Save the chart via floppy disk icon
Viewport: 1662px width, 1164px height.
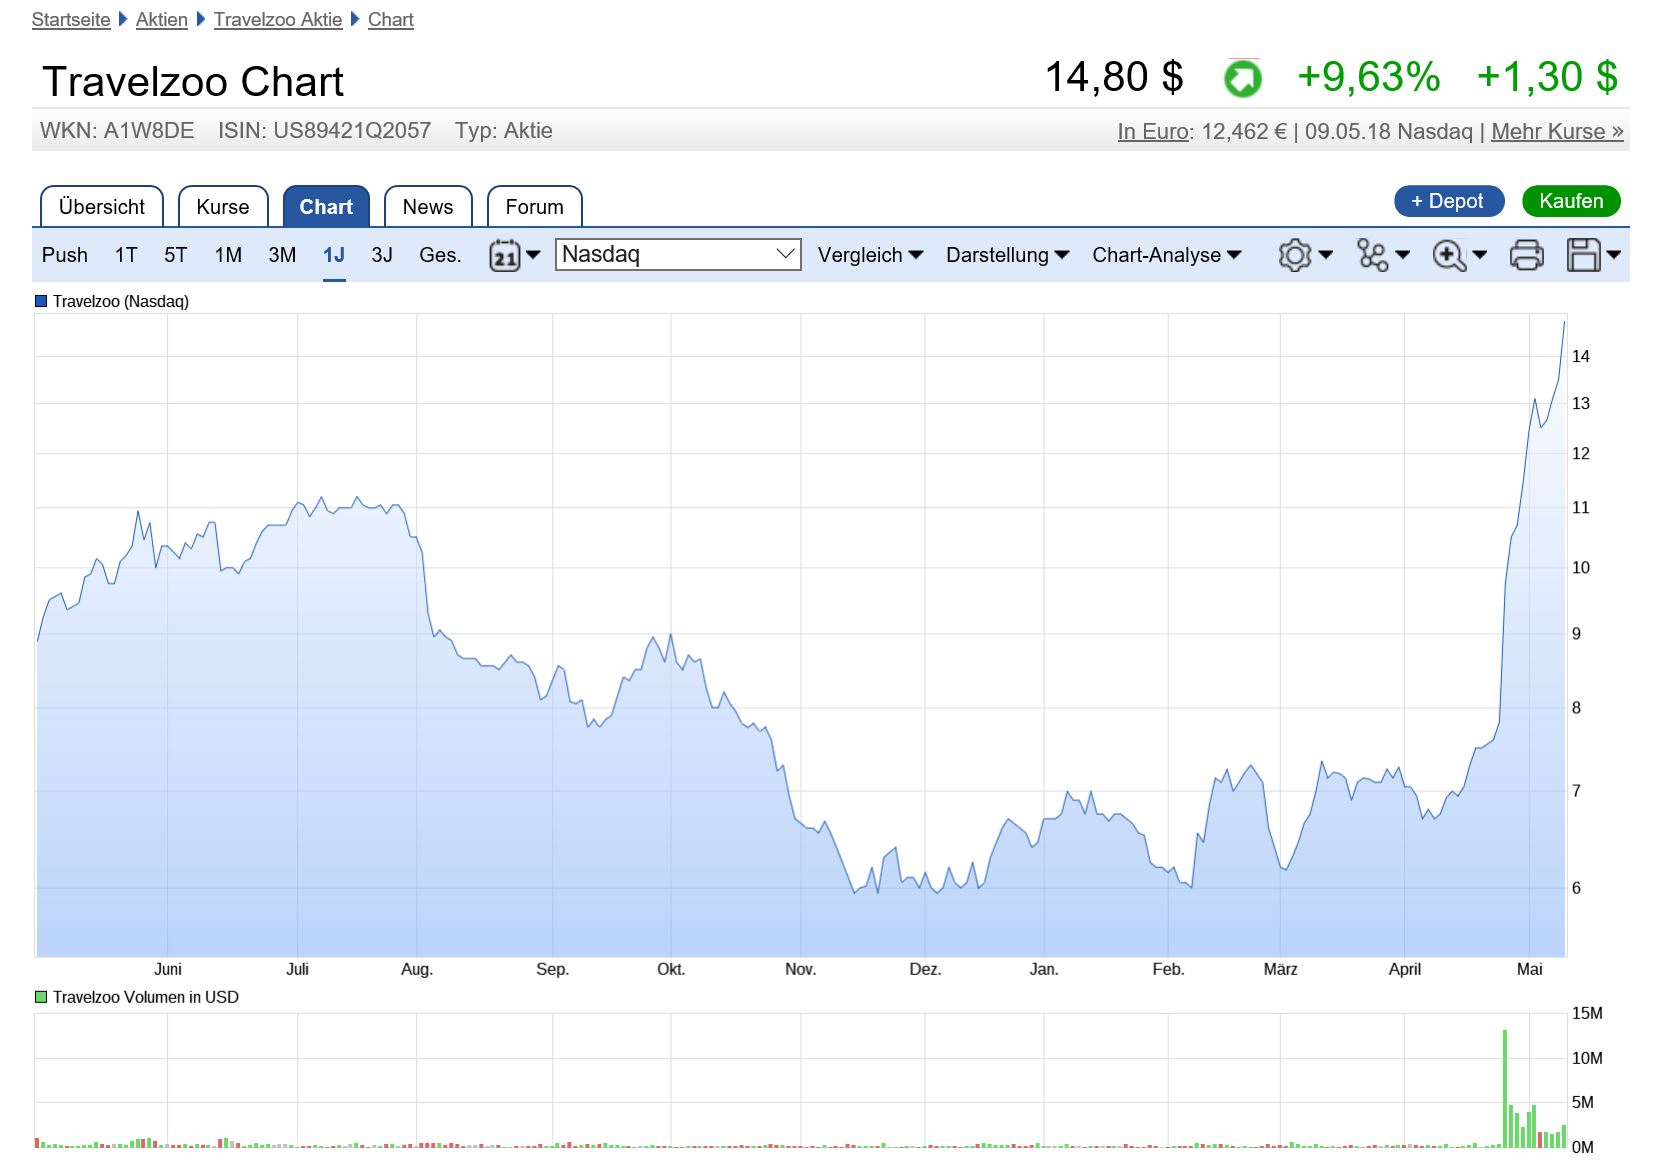point(1594,255)
